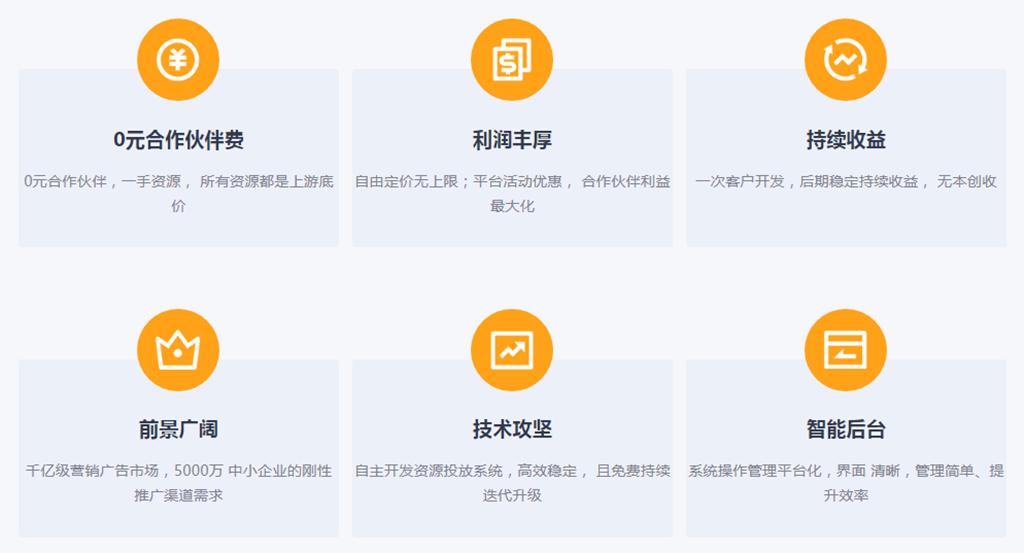Click the crown icon above 前景广阔
The image size is (1024, 553).
coord(178,350)
